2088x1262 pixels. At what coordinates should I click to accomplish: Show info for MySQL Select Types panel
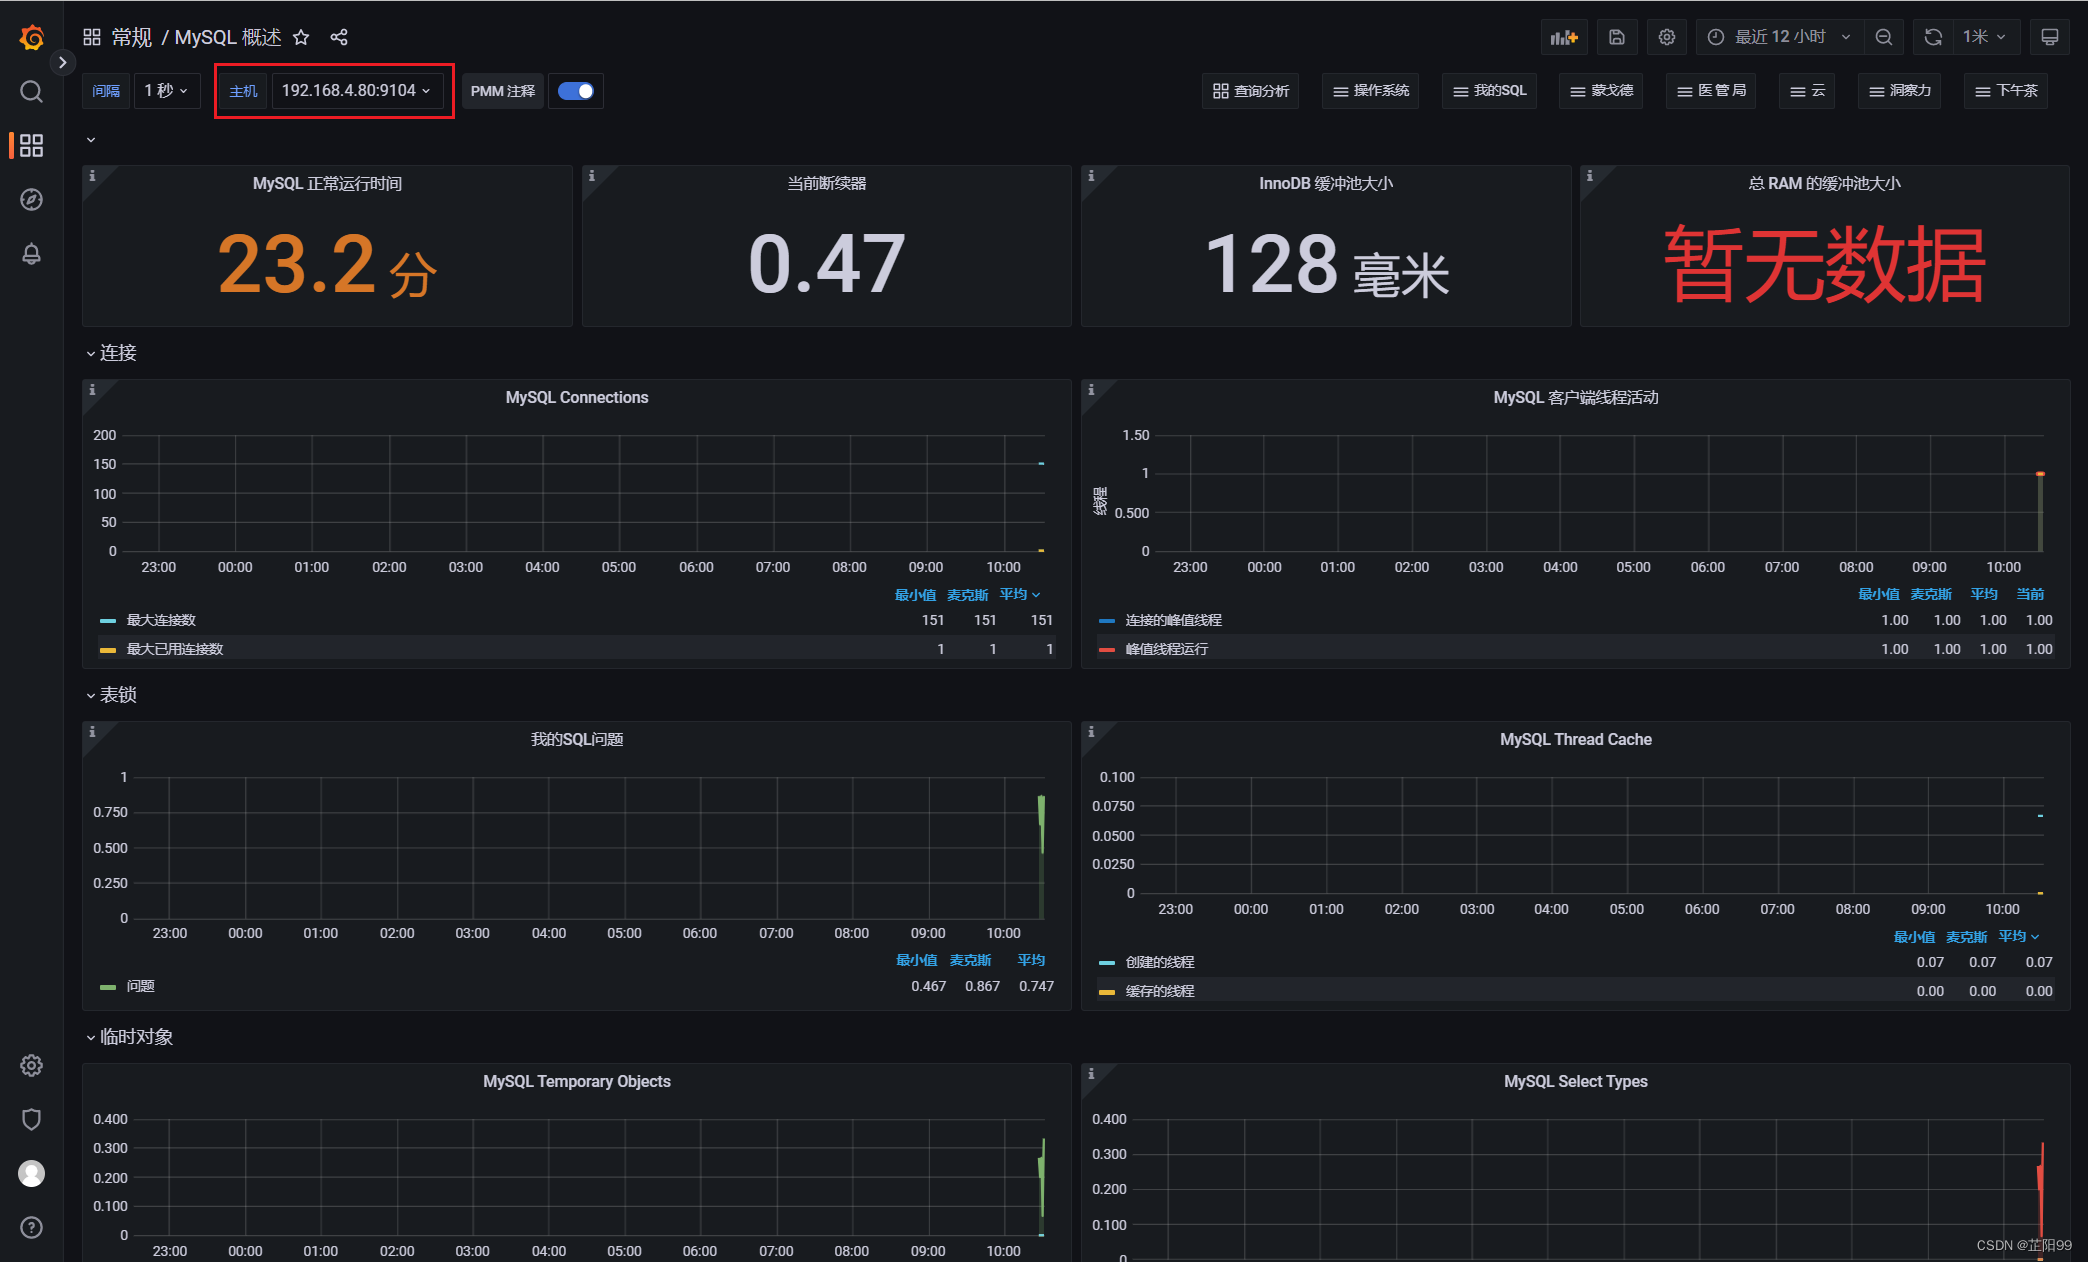[x=1091, y=1074]
